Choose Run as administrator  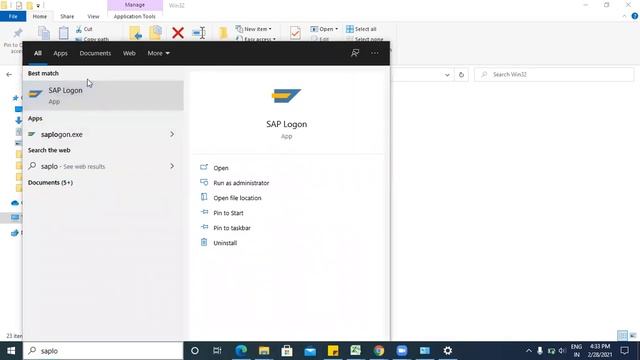tap(241, 183)
